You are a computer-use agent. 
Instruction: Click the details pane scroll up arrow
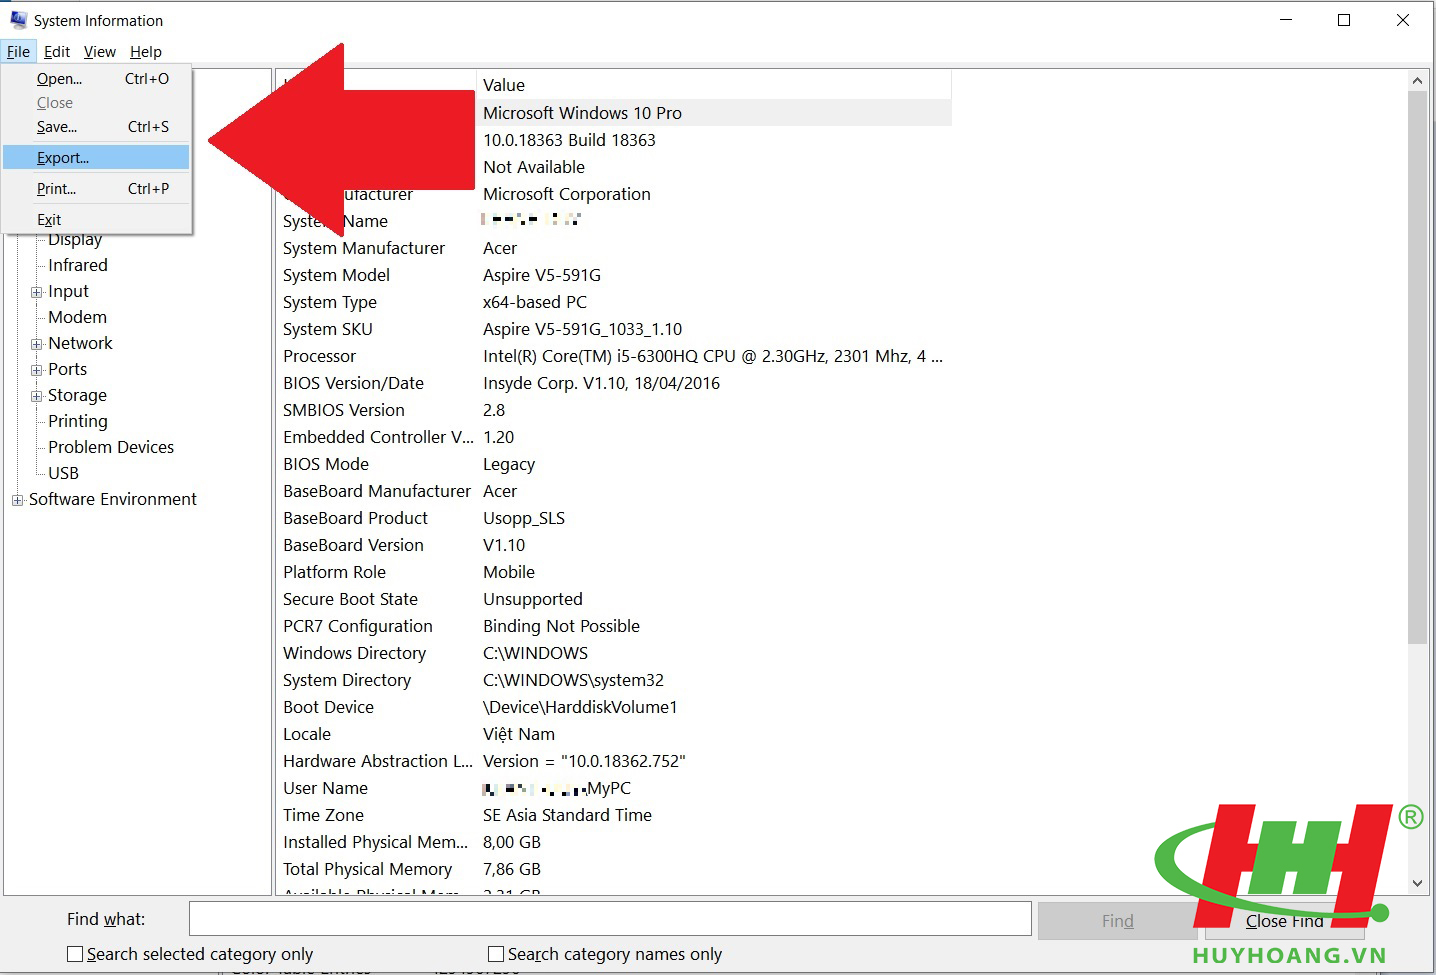pyautogui.click(x=1417, y=80)
